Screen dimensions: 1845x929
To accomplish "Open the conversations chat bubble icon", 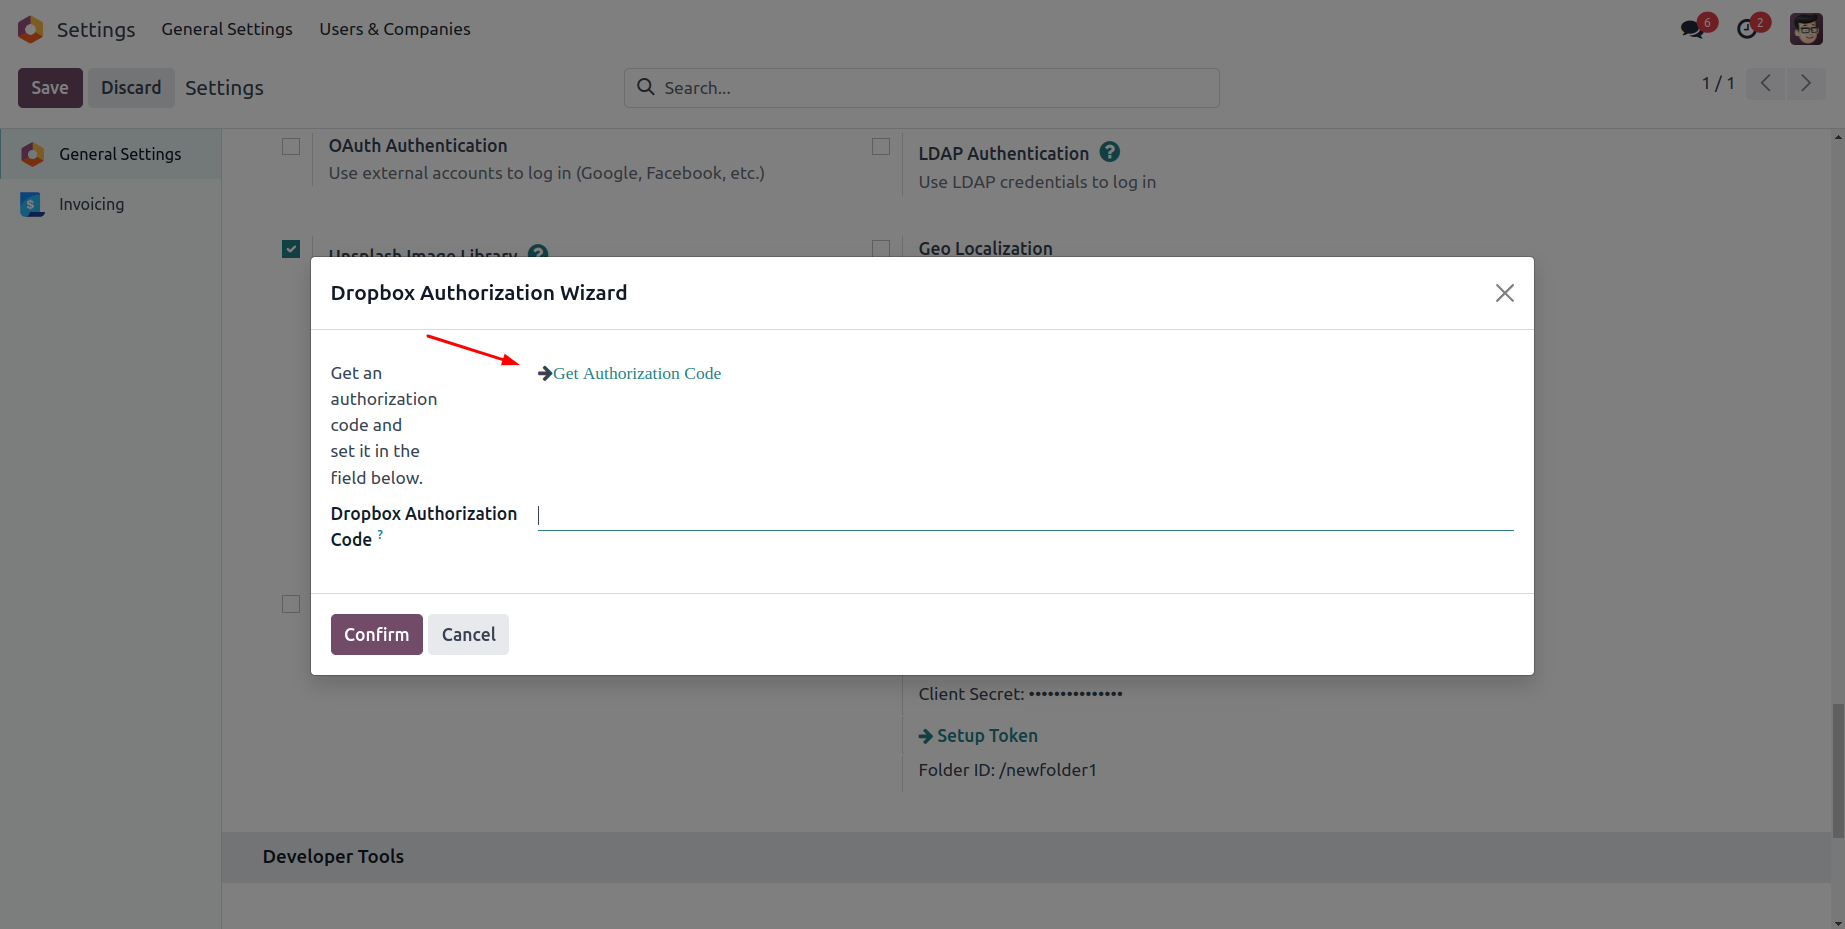I will [1692, 29].
